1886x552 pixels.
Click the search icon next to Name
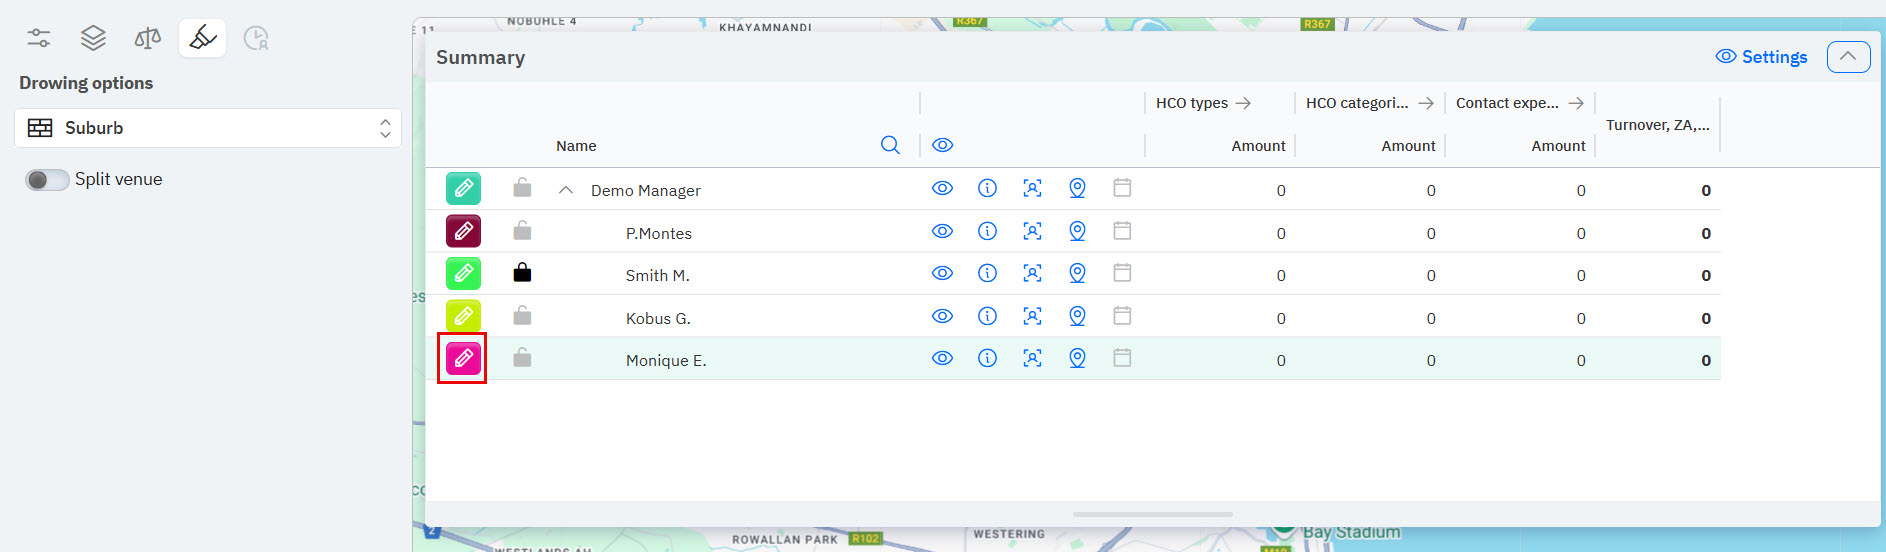click(890, 145)
